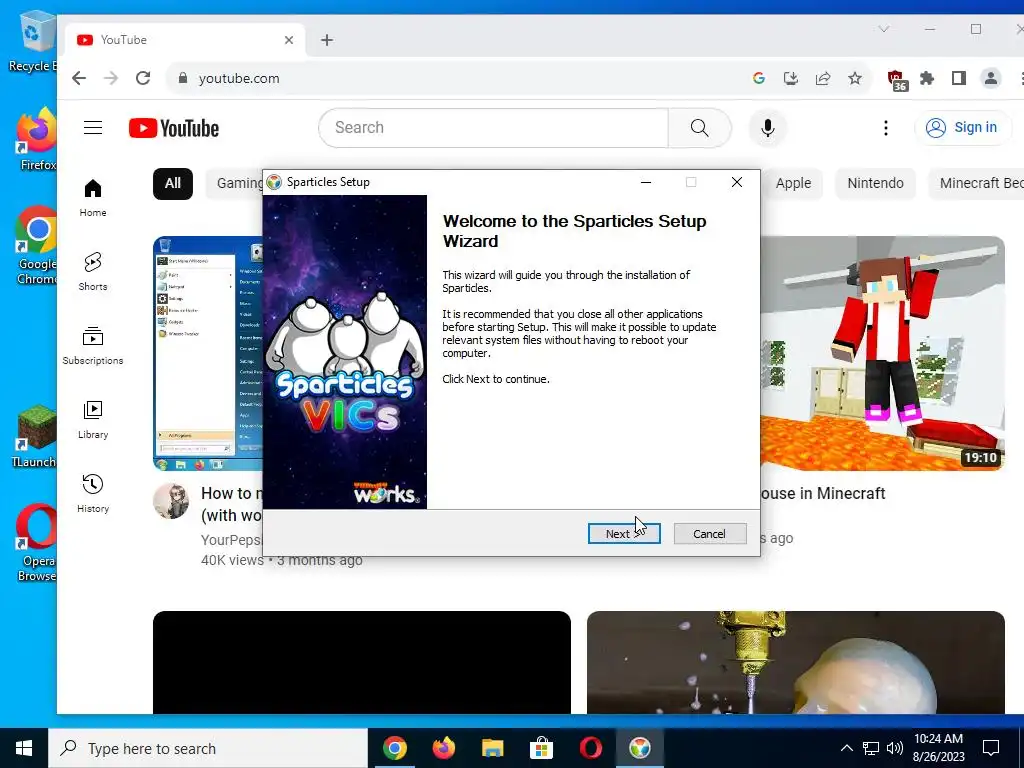Open Chrome extensions puzzle icon
The width and height of the screenshot is (1024, 768).
(927, 78)
